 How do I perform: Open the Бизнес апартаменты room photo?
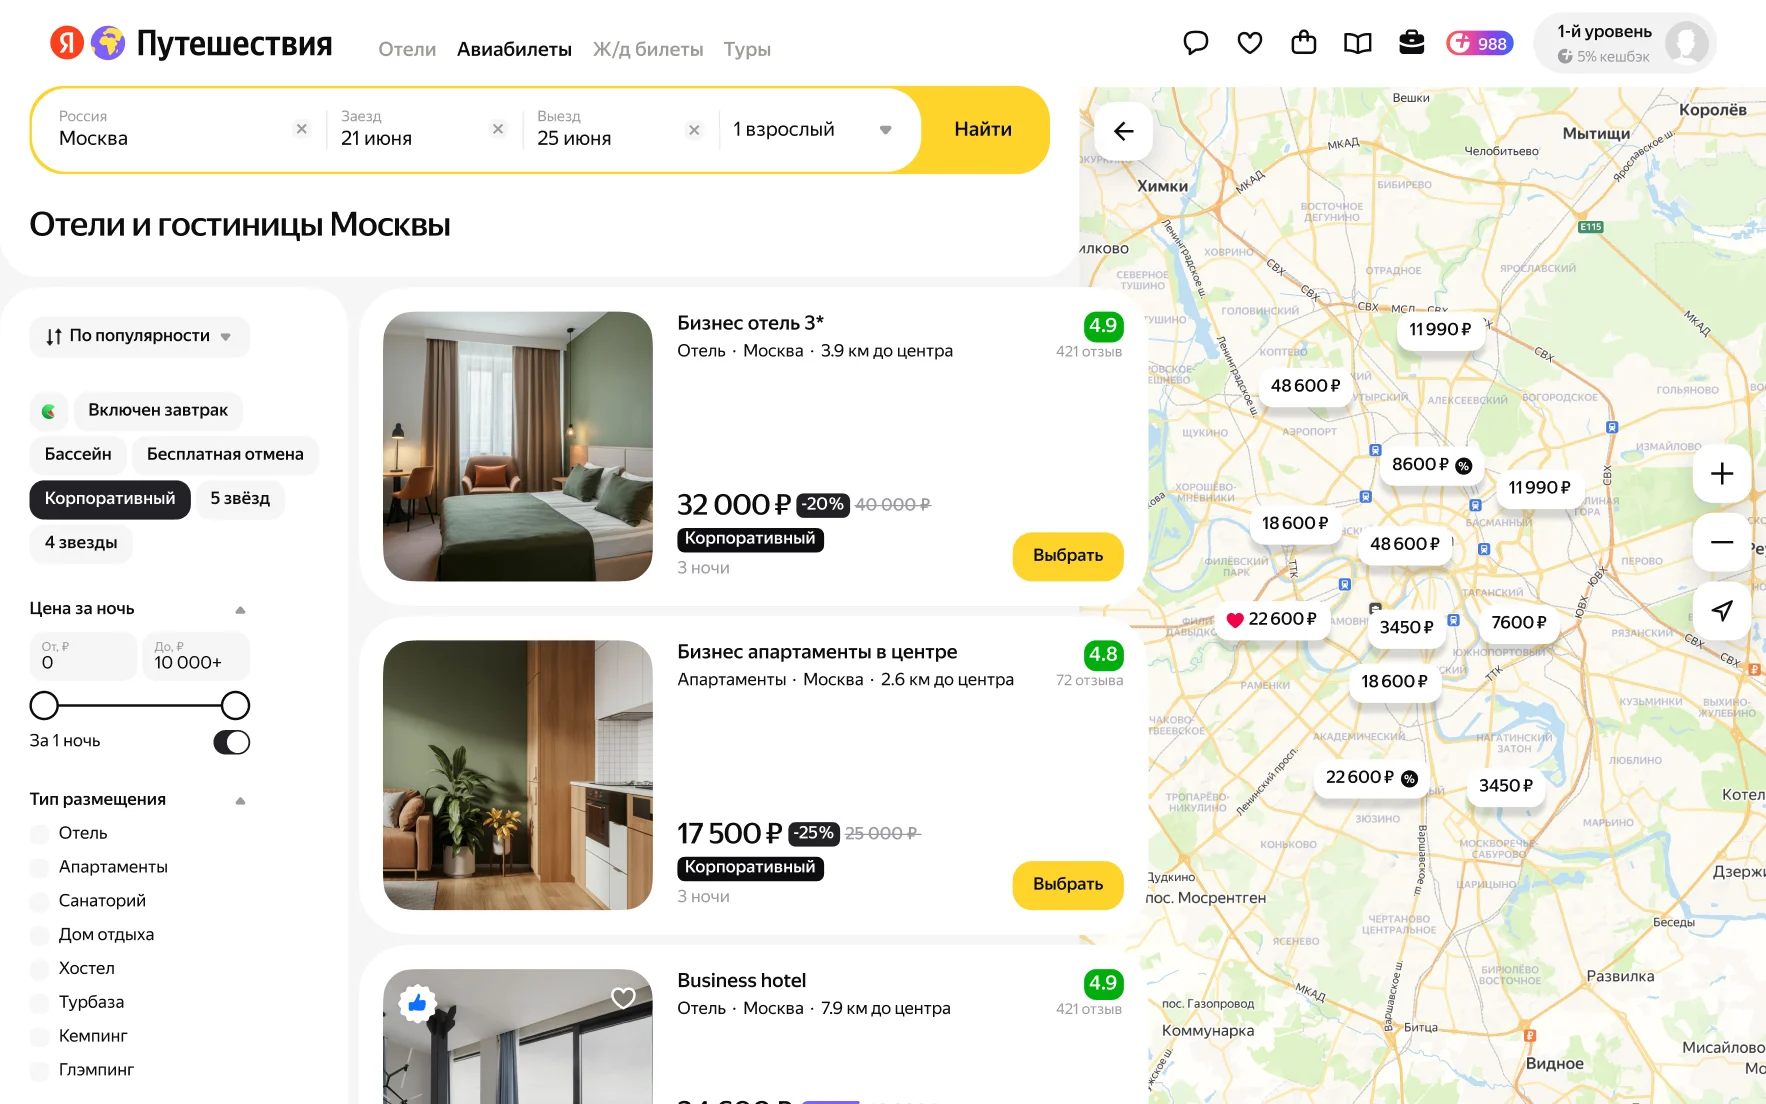pyautogui.click(x=518, y=775)
